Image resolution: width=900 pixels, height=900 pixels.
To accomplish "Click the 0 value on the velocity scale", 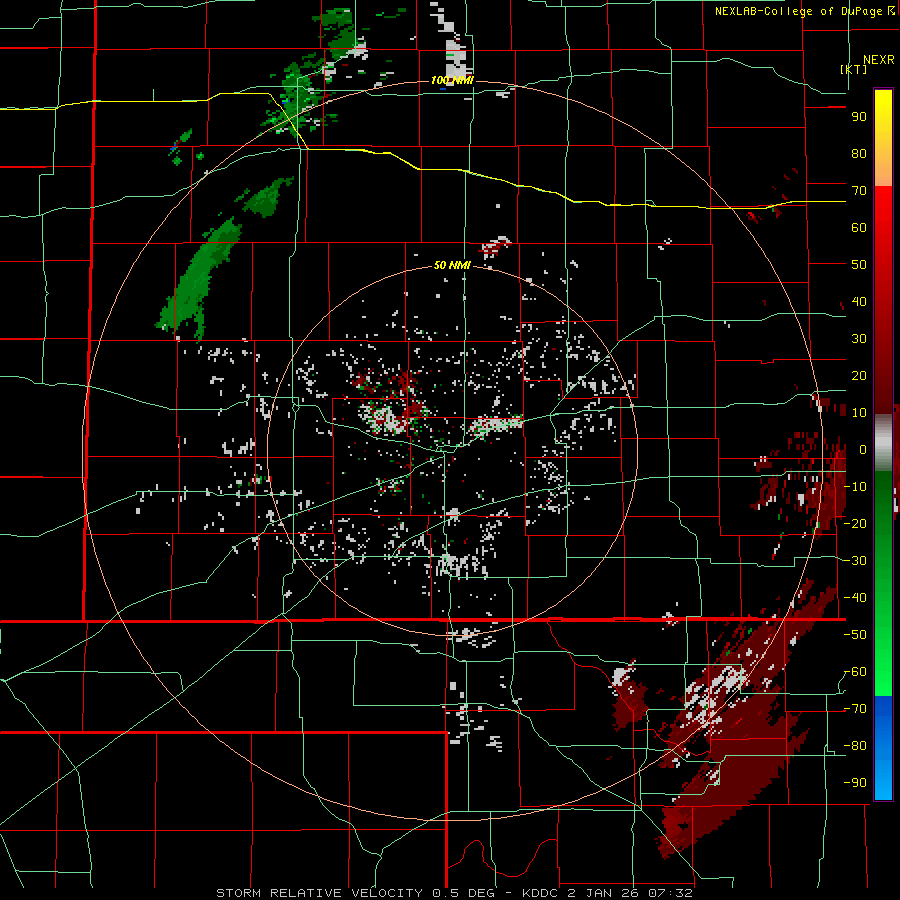I will (x=863, y=450).
